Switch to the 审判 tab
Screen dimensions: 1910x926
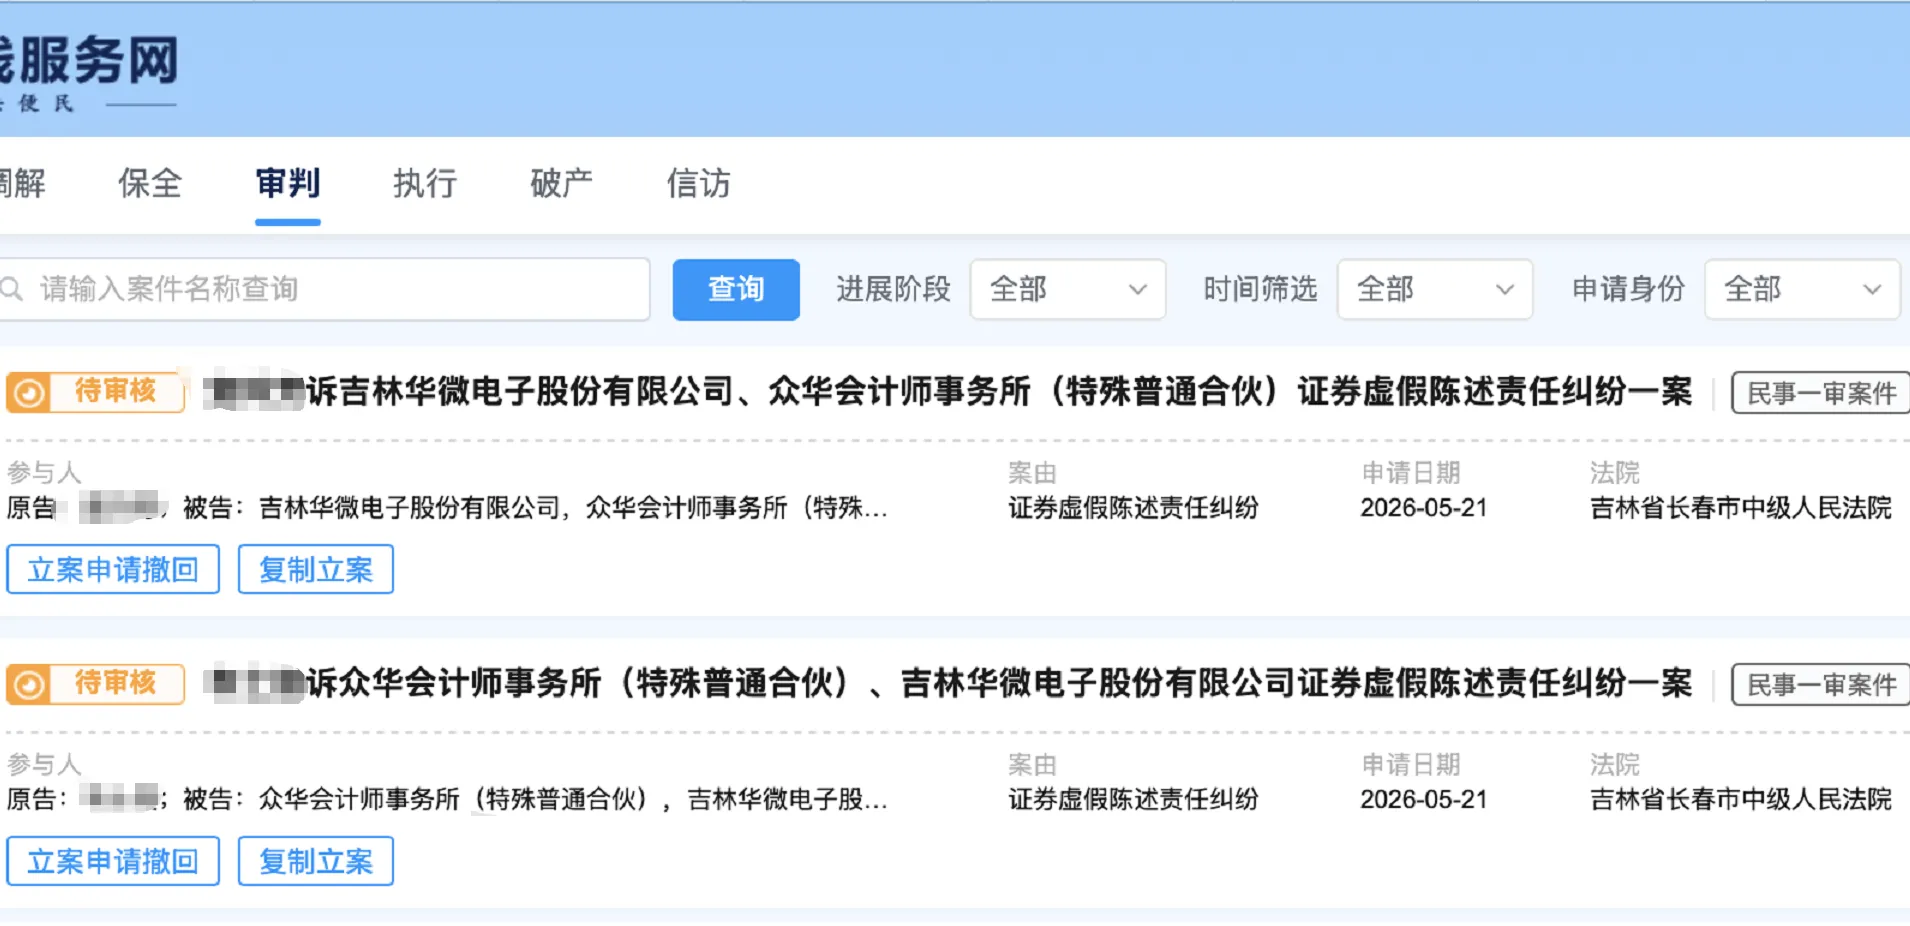coord(287,183)
